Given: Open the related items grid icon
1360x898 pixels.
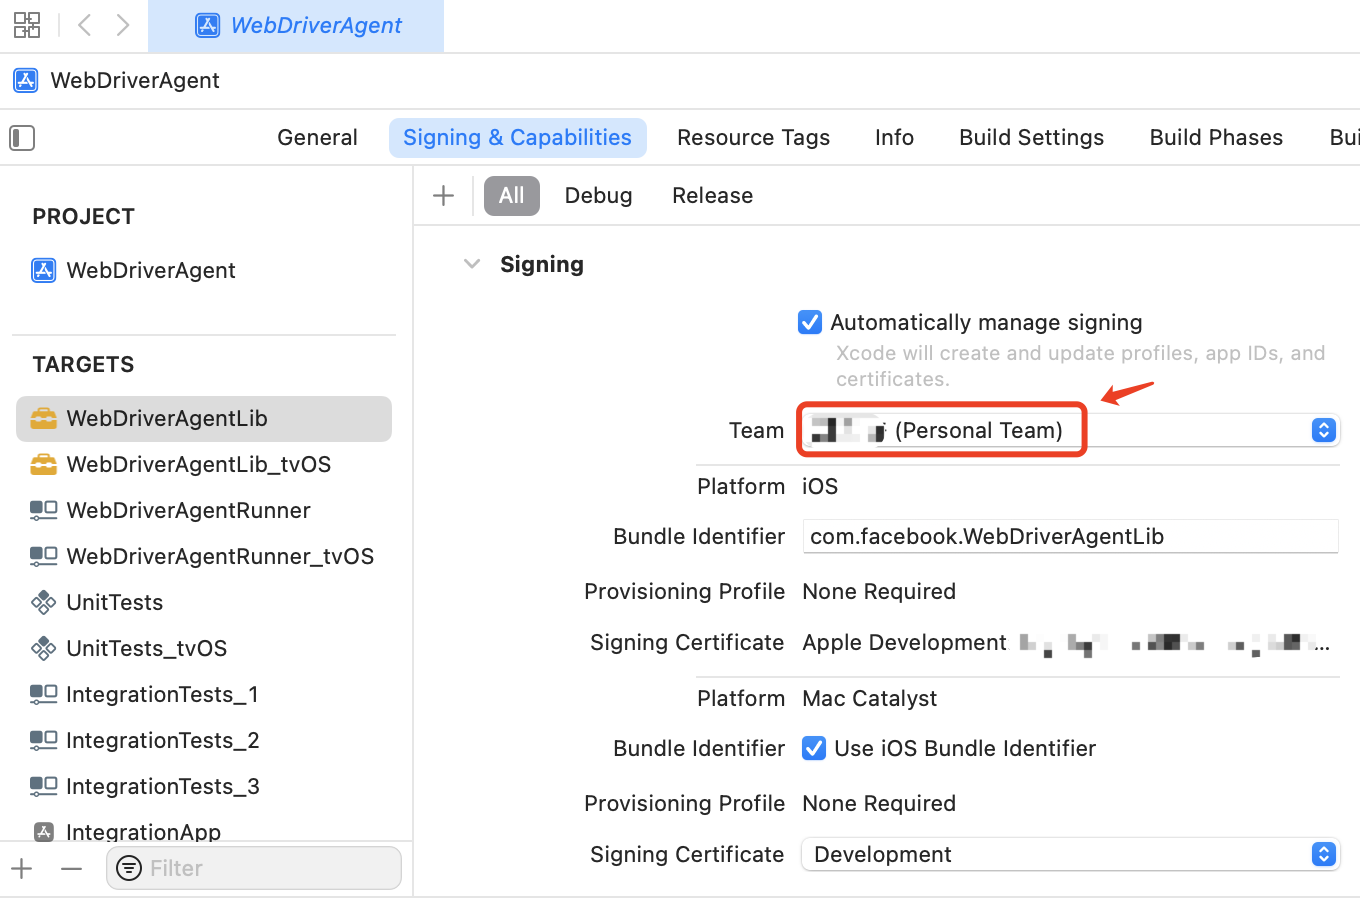Looking at the screenshot, I should click(x=27, y=25).
